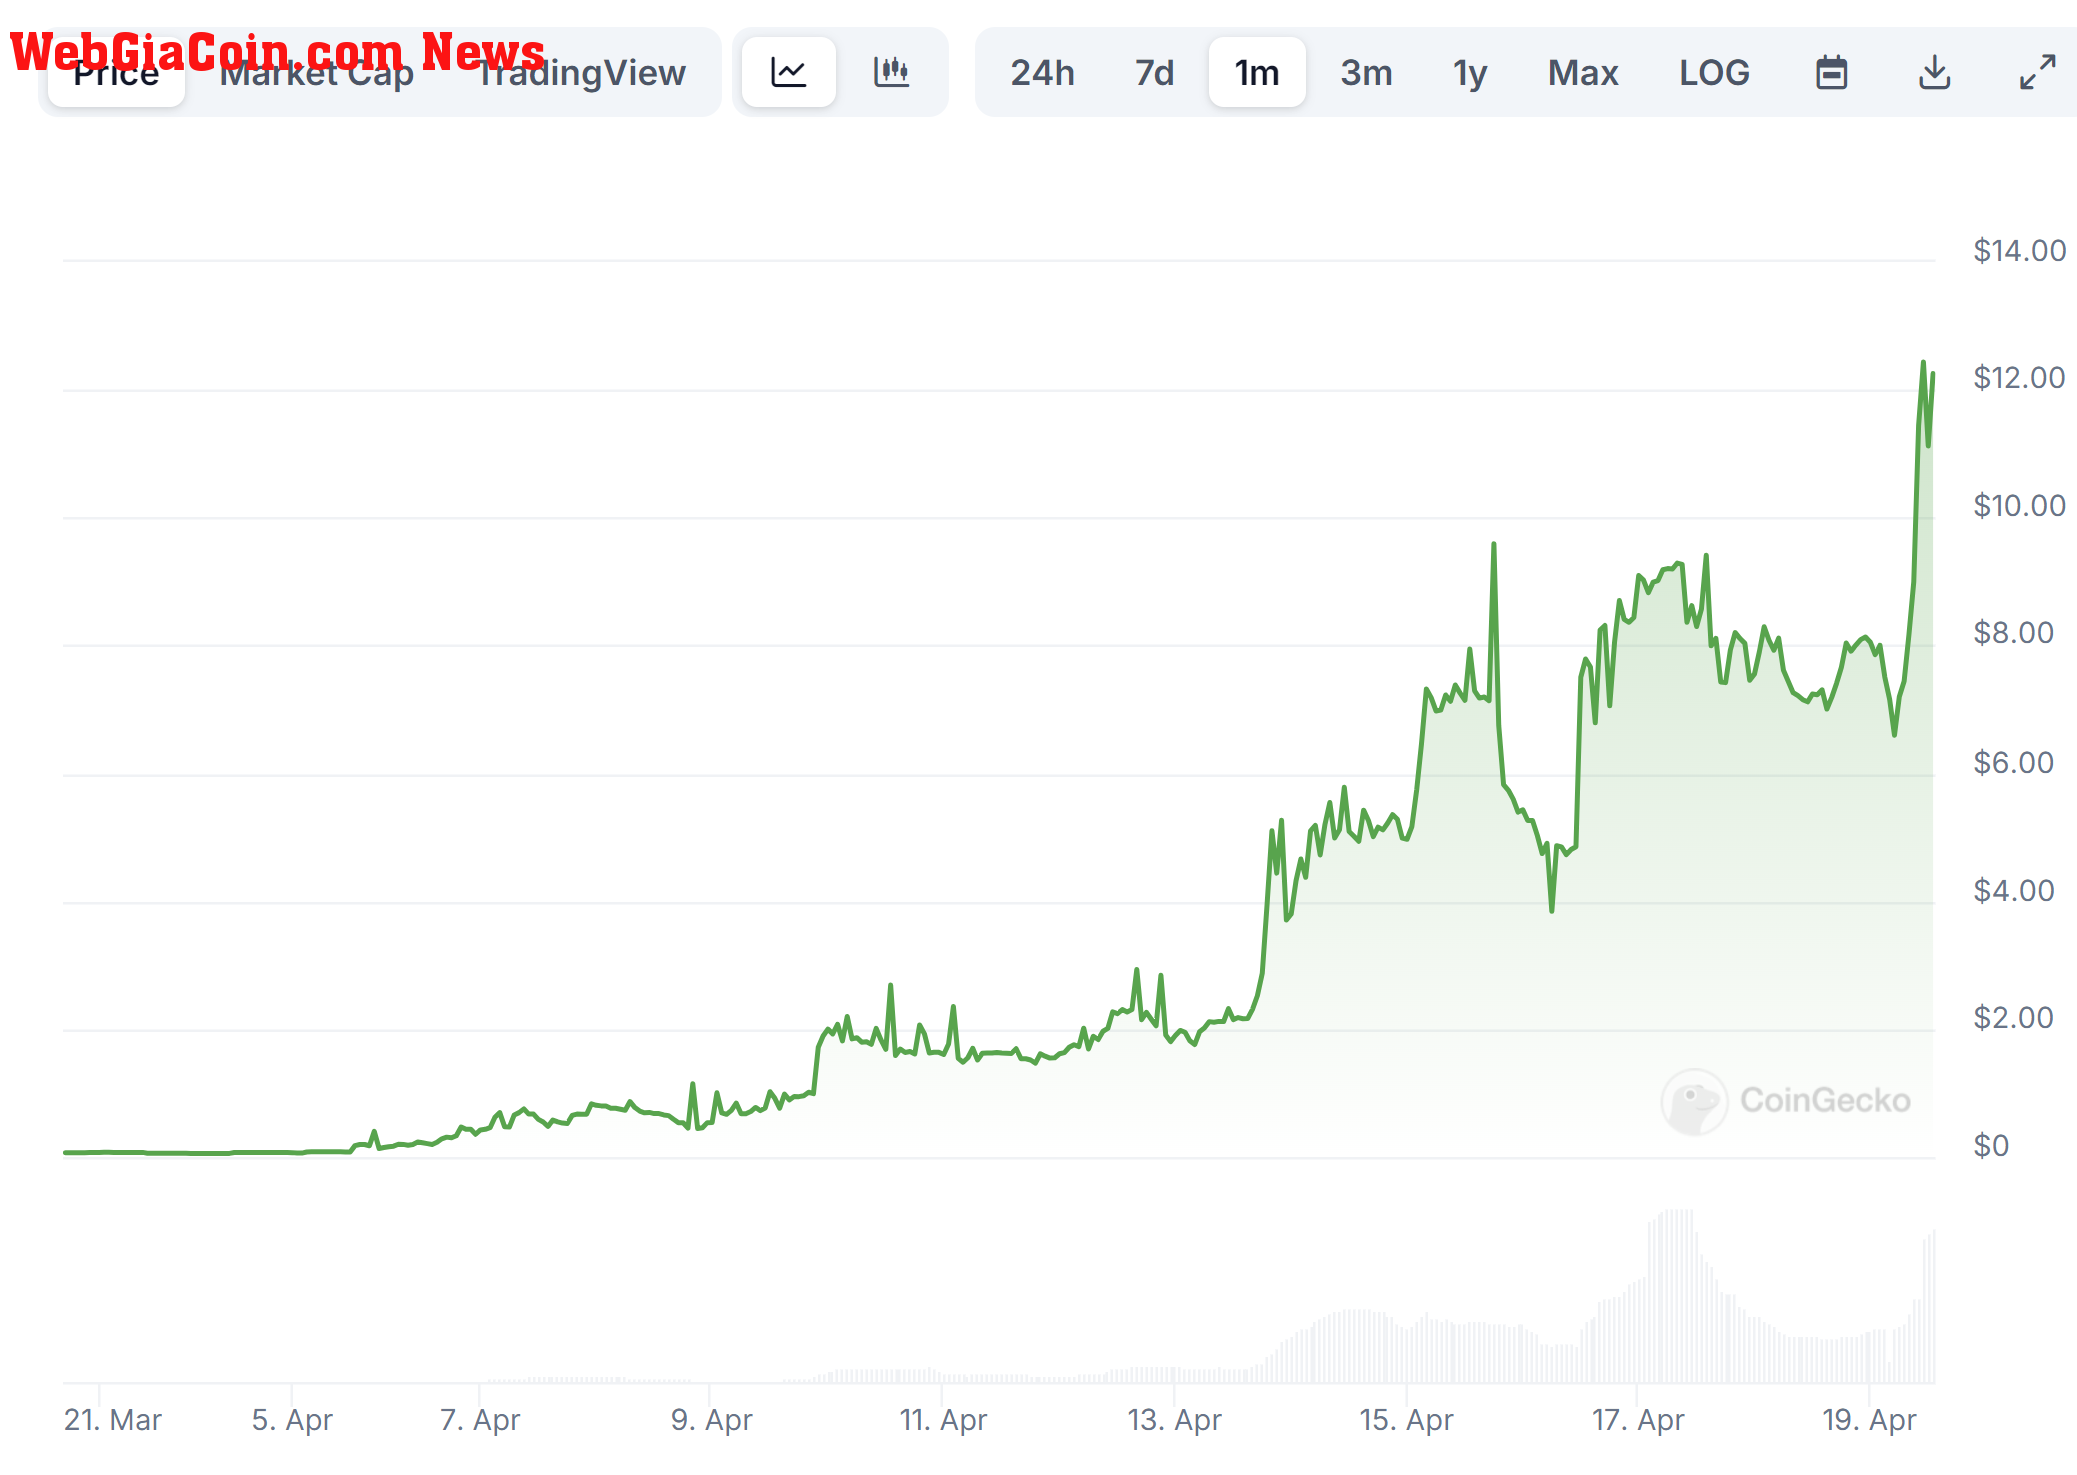Viewport: 2077px width, 1475px height.
Task: Select the Market Cap tab
Action: tap(316, 72)
